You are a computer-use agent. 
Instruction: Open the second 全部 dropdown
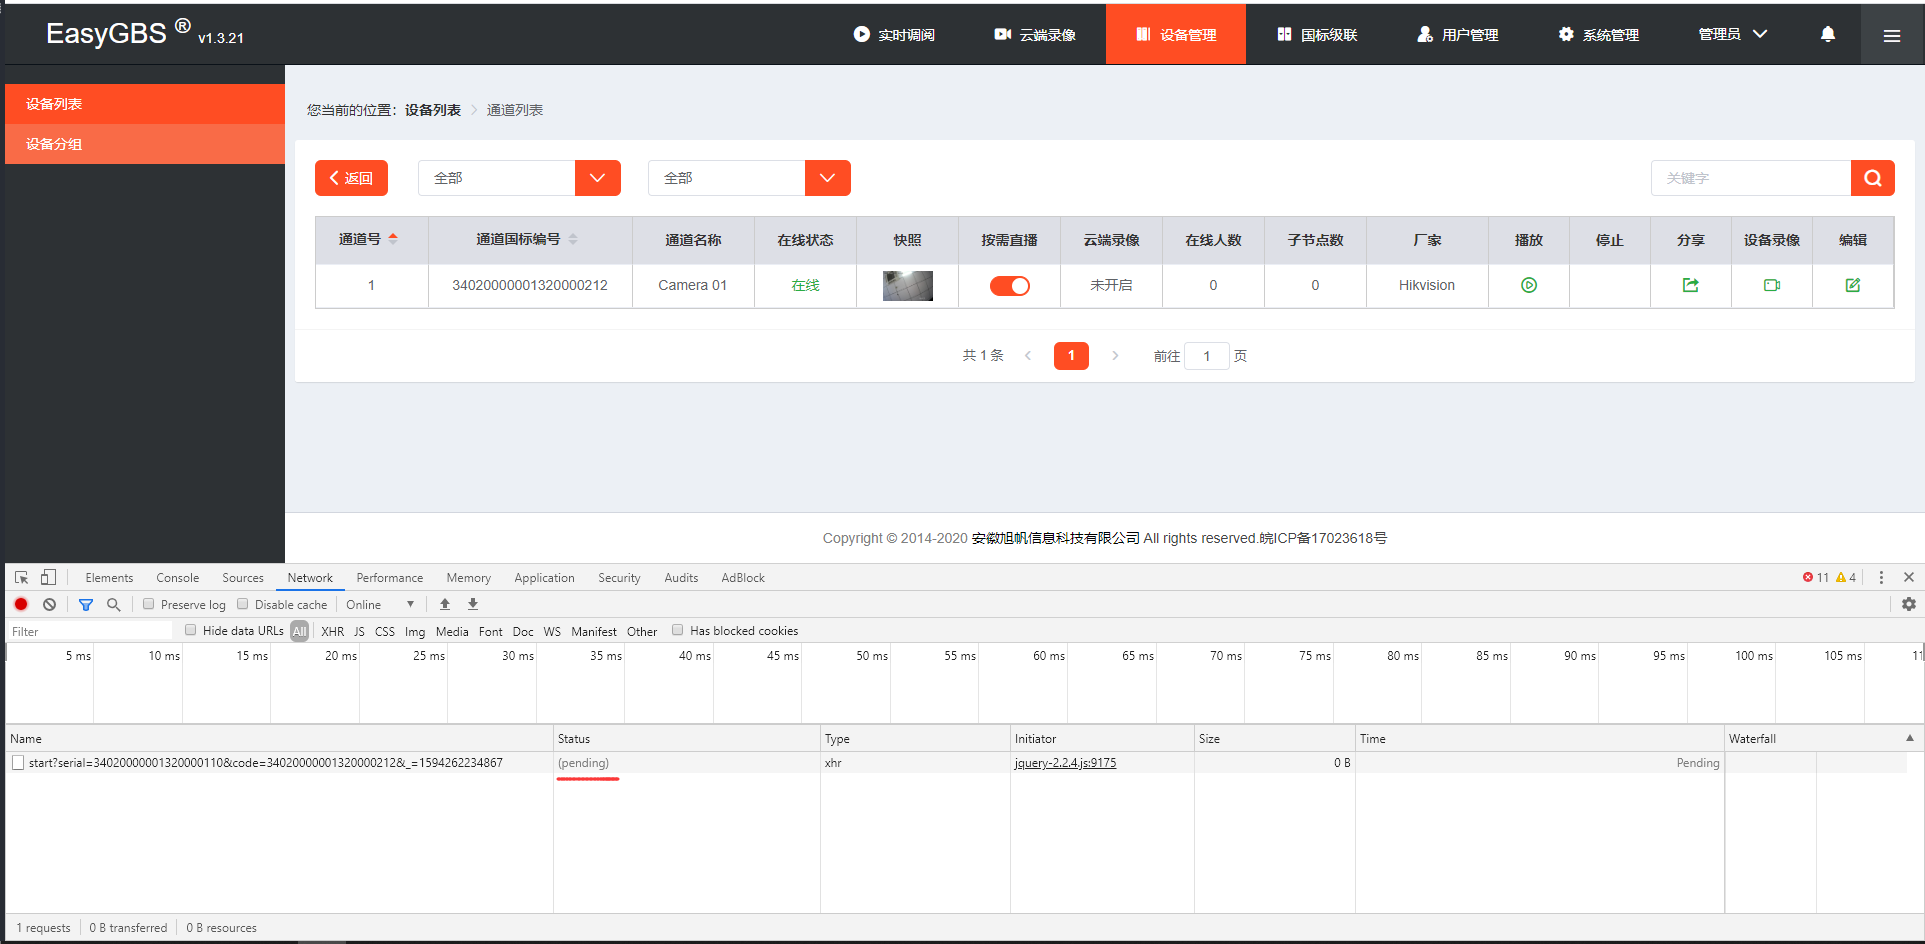749,178
